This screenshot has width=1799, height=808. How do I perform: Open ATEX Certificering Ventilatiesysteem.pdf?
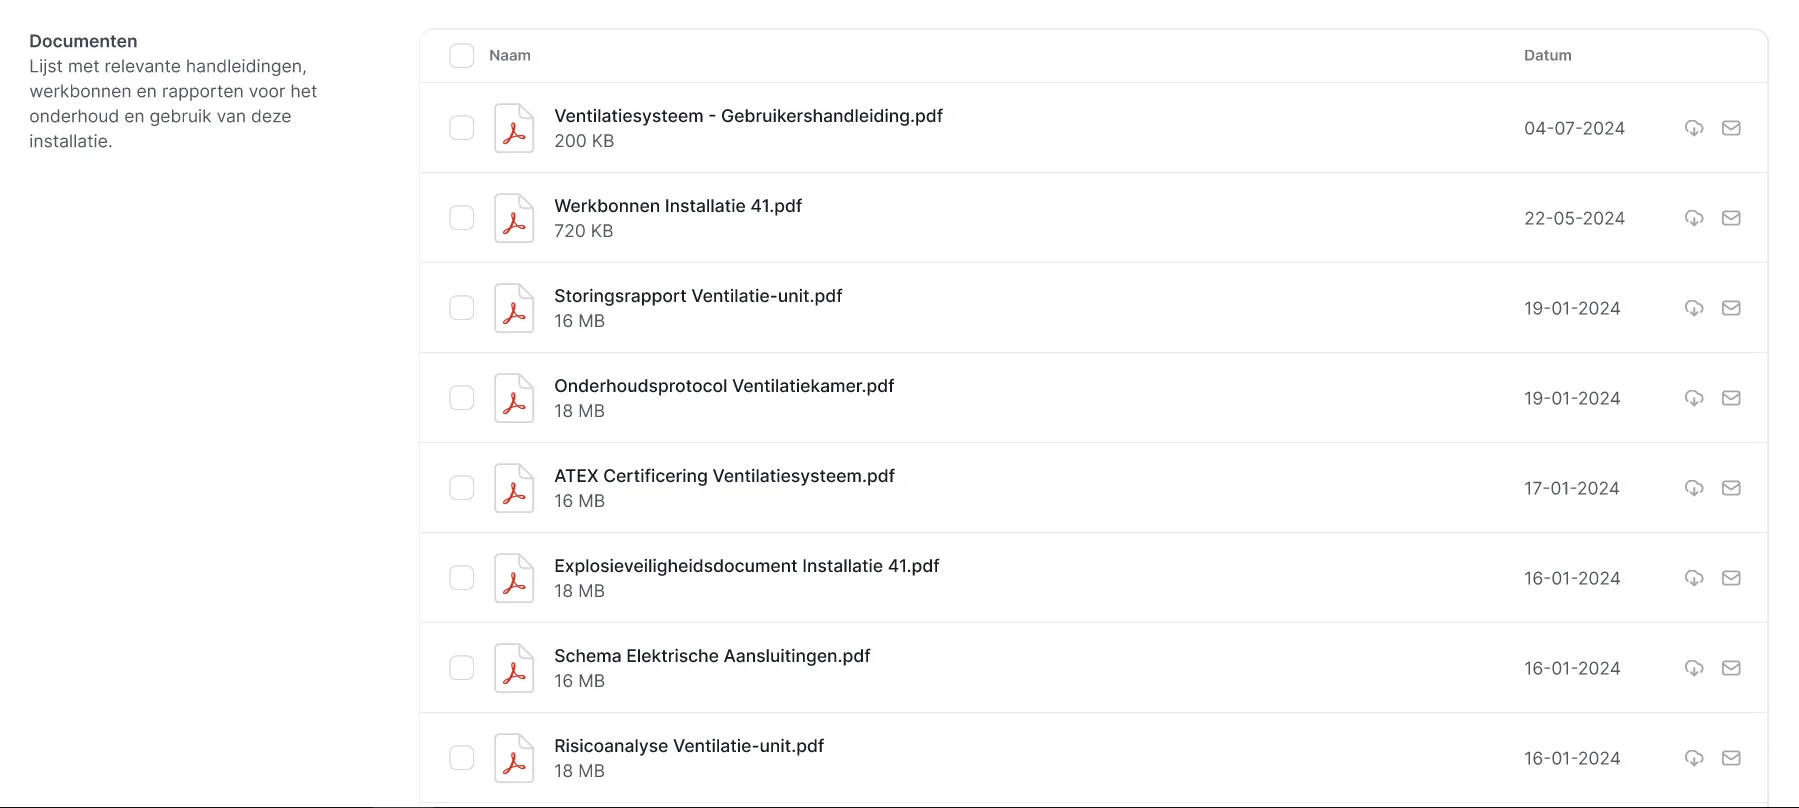(725, 476)
